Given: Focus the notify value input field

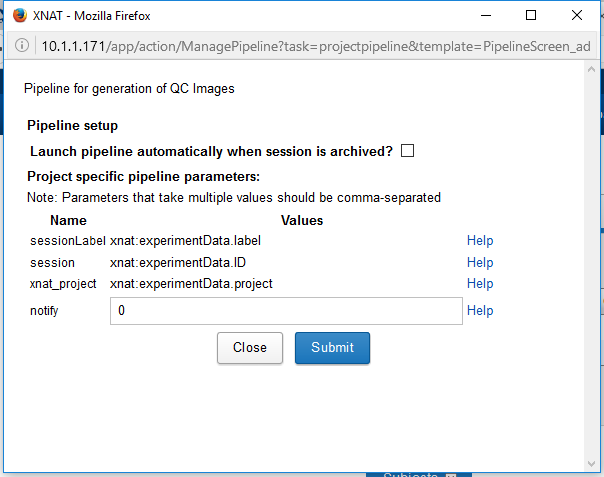Looking at the screenshot, I should coord(286,311).
